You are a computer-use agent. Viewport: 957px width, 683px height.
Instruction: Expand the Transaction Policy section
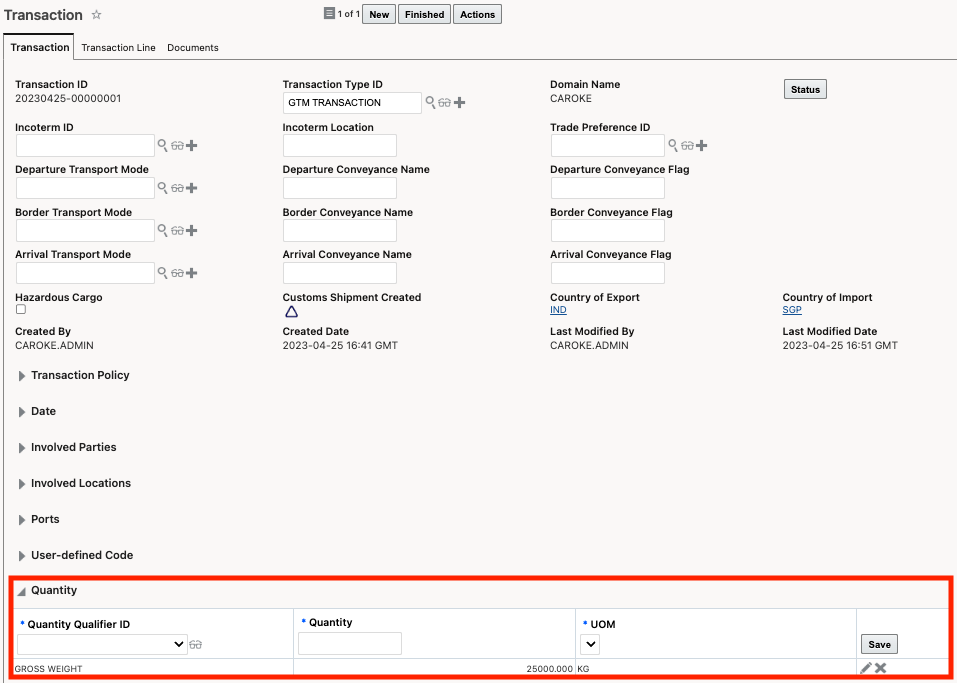22,376
